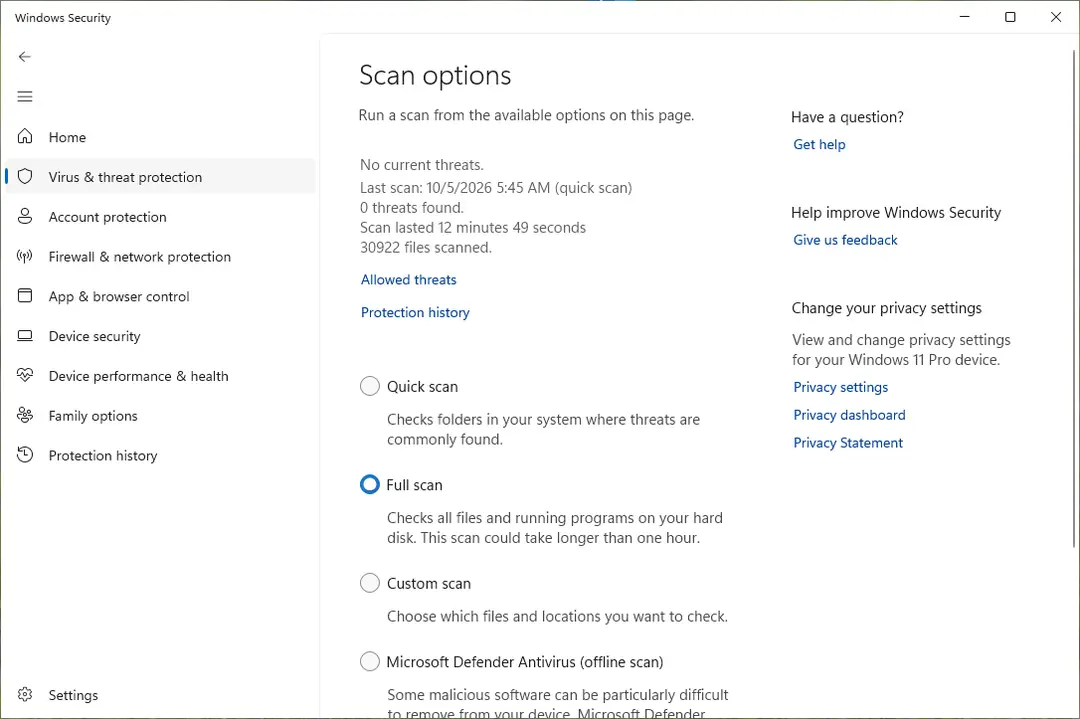Viewport: 1080px width, 719px height.
Task: Open the Privacy settings link
Action: (x=840, y=388)
